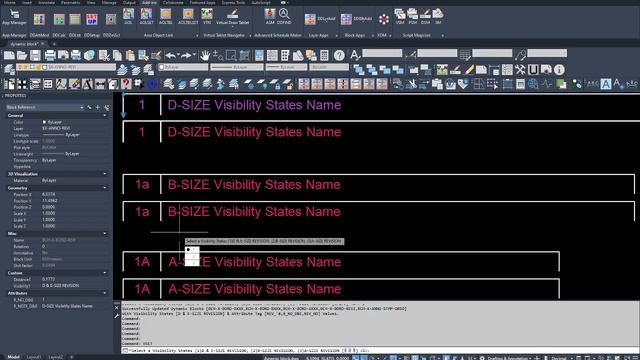Switch to the Insert ribbon tab
The height and width of the screenshot is (360, 640).
(x=27, y=2)
